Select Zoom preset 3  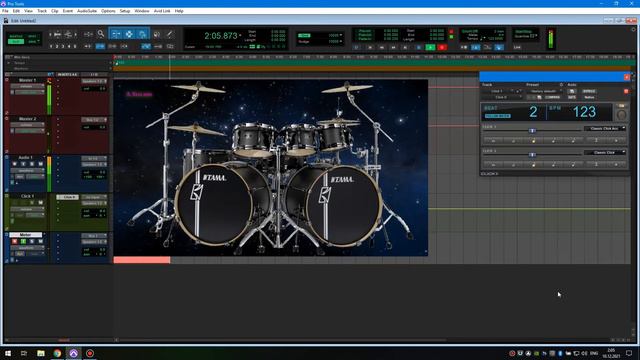[x=63, y=47]
